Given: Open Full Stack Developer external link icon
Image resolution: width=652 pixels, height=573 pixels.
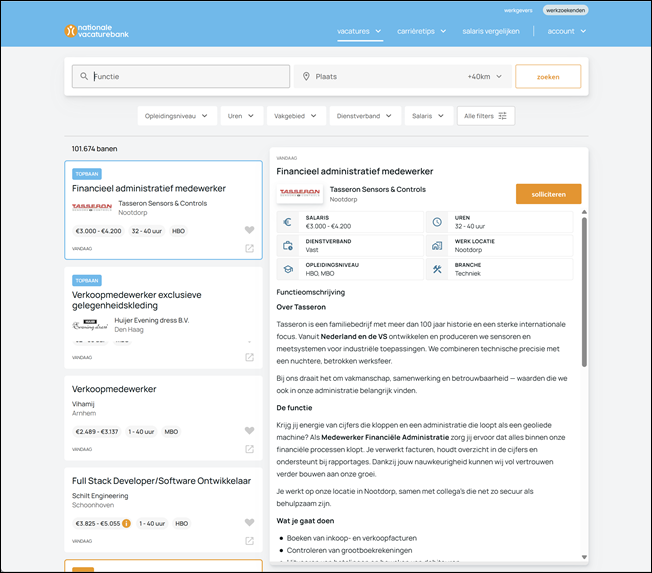Looking at the screenshot, I should point(249,541).
